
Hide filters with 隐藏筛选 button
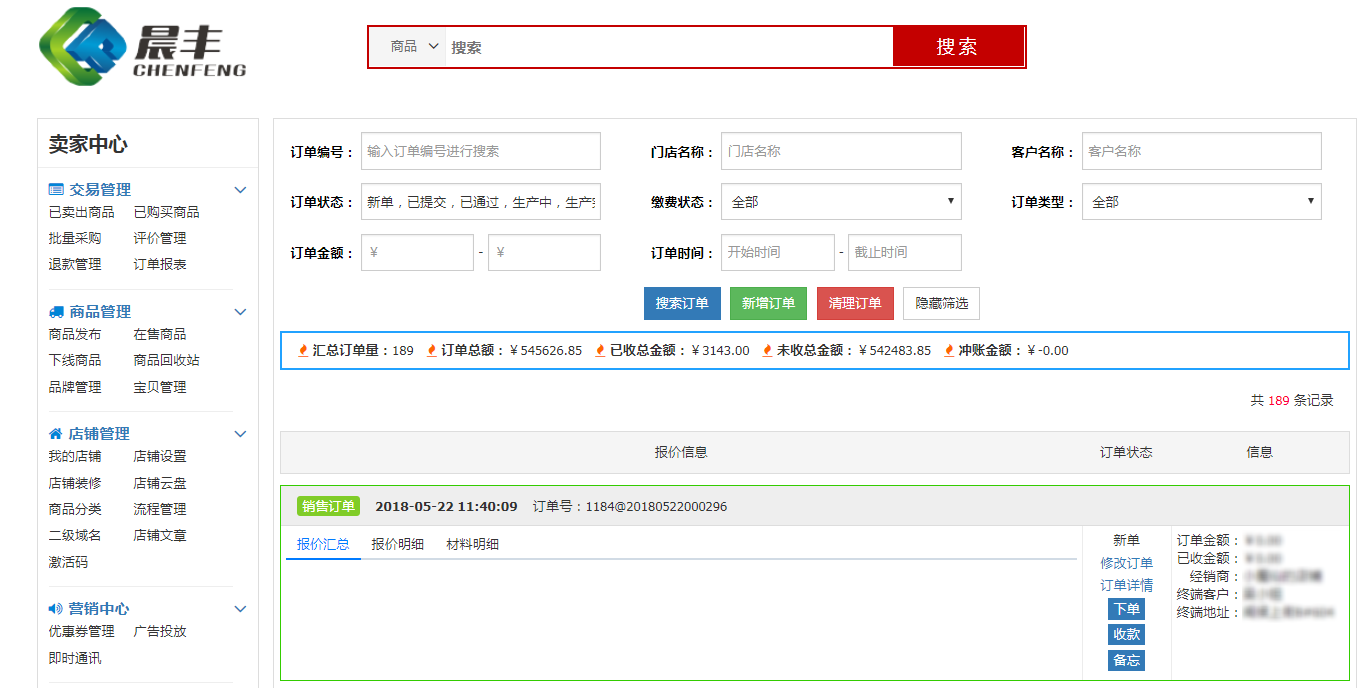[x=941, y=303]
